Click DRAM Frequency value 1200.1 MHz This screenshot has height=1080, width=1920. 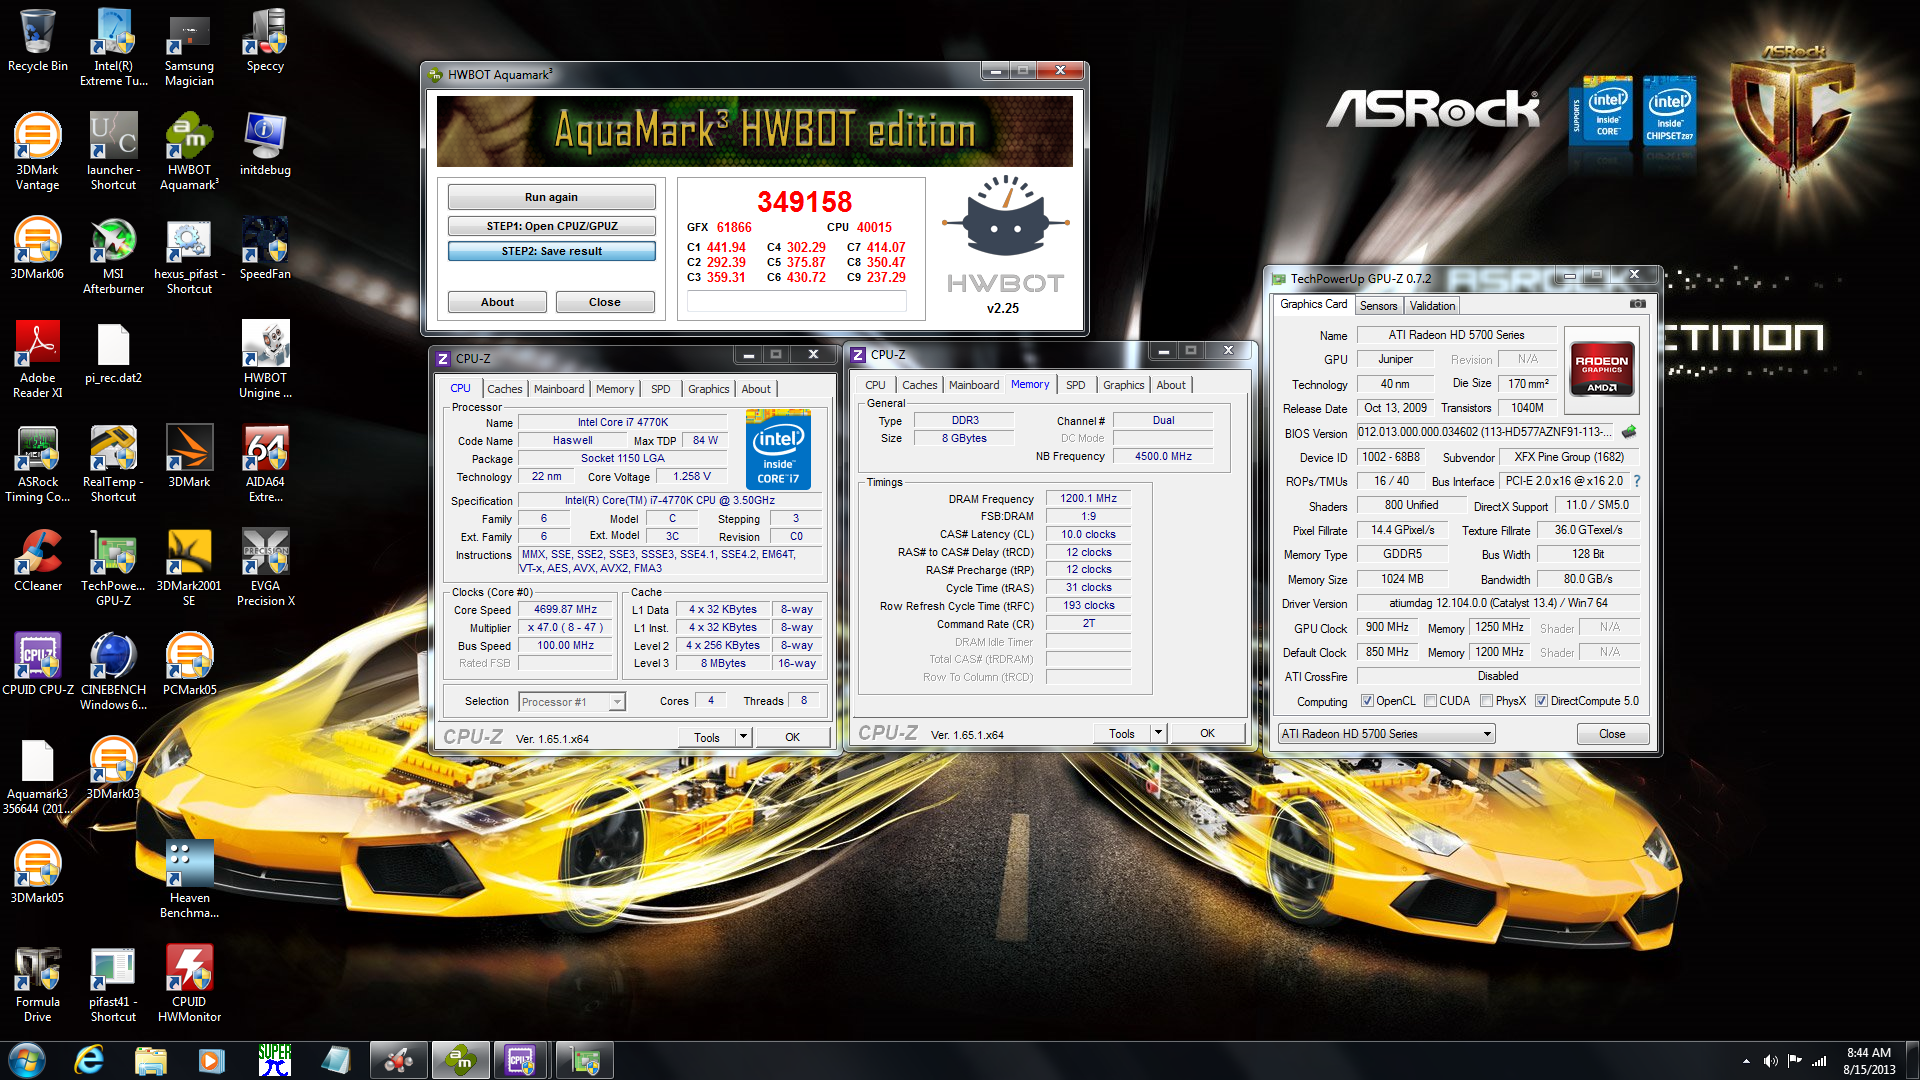click(x=1088, y=498)
